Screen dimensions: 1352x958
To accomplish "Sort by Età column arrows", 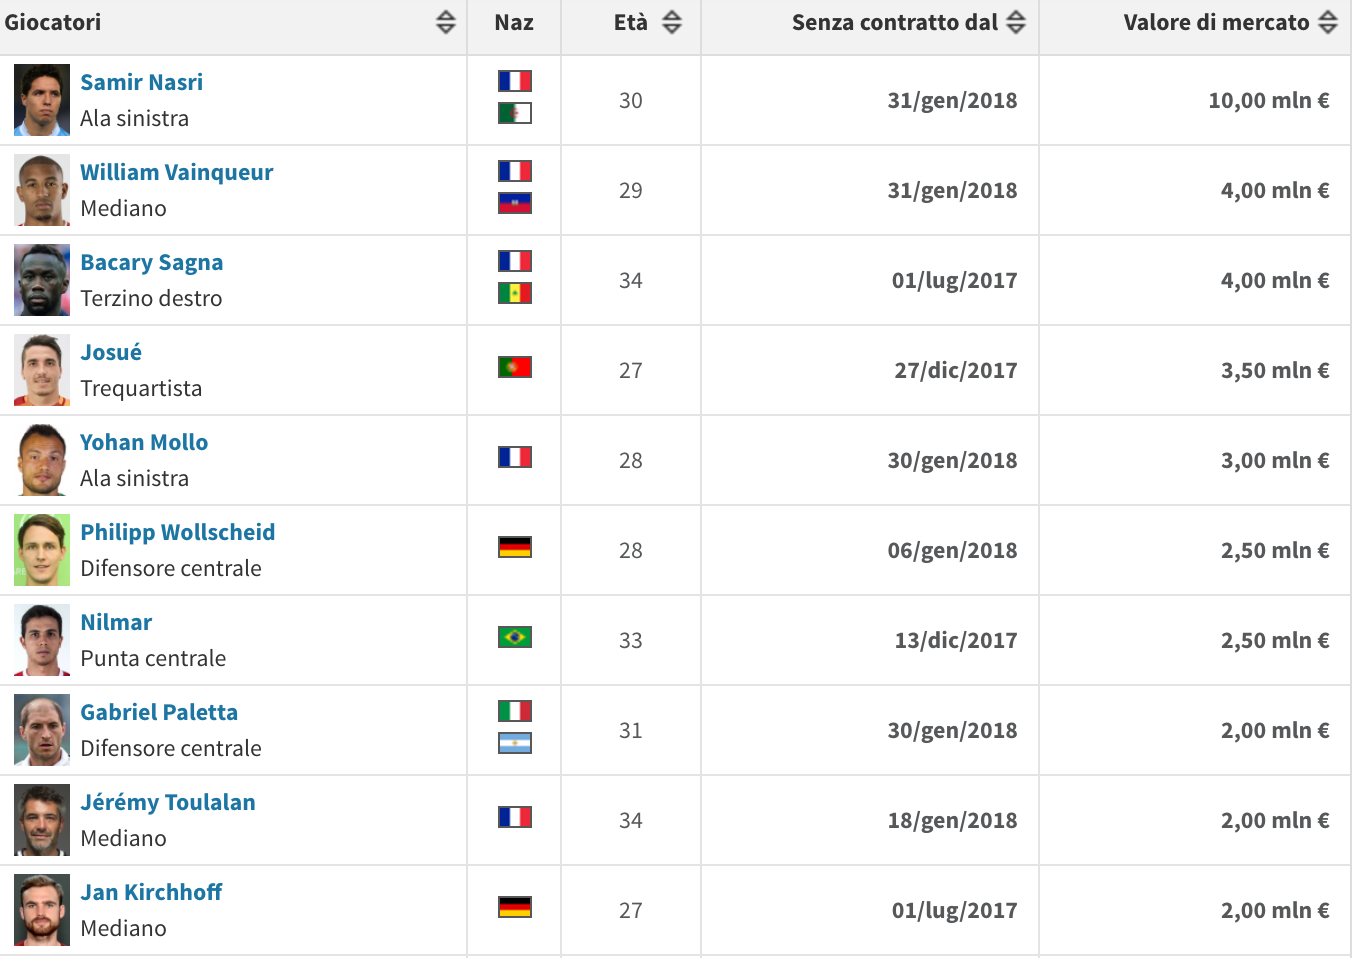I will 672,22.
